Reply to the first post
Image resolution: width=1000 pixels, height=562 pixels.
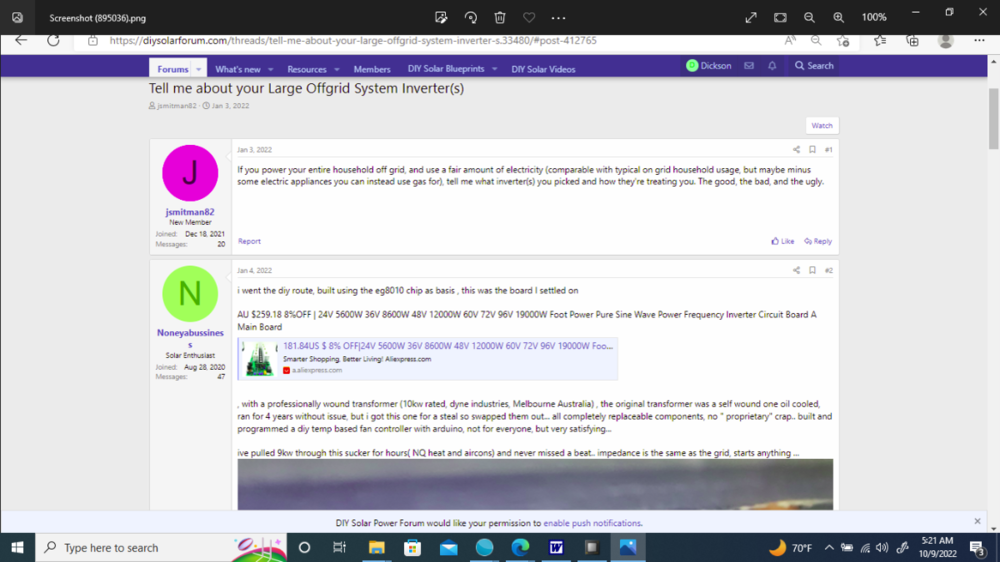pyautogui.click(x=818, y=241)
